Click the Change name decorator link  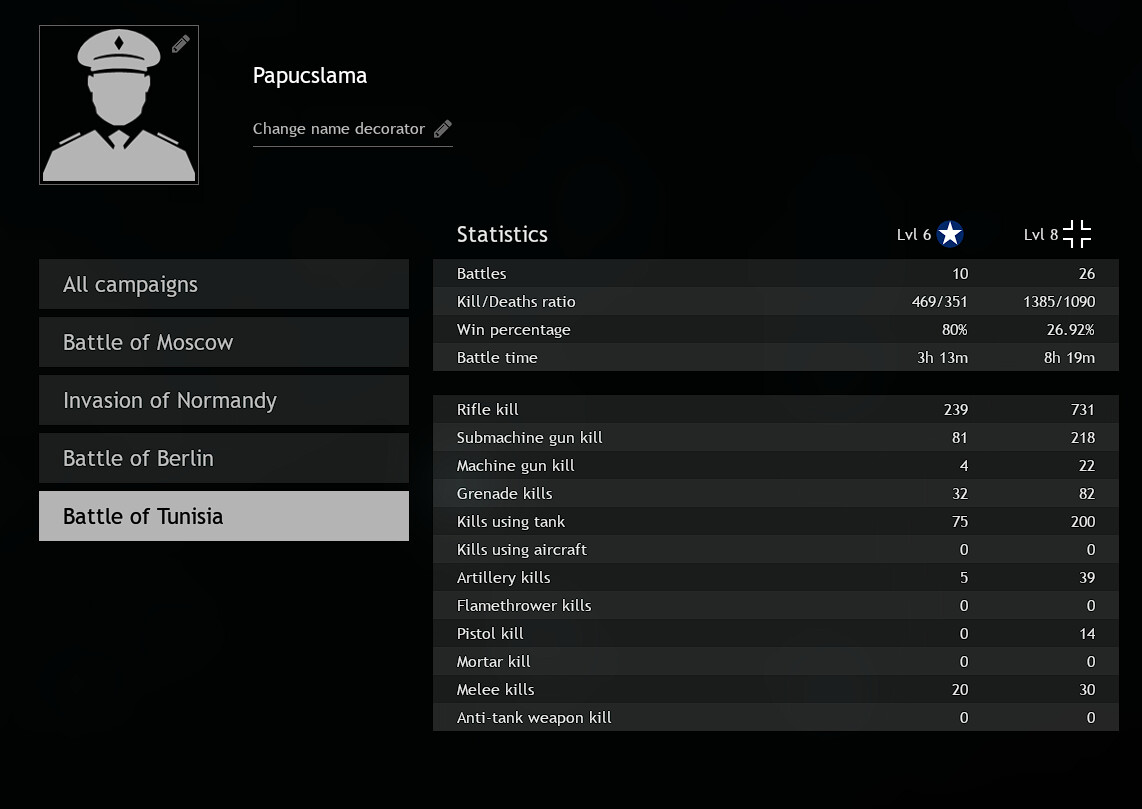point(339,129)
